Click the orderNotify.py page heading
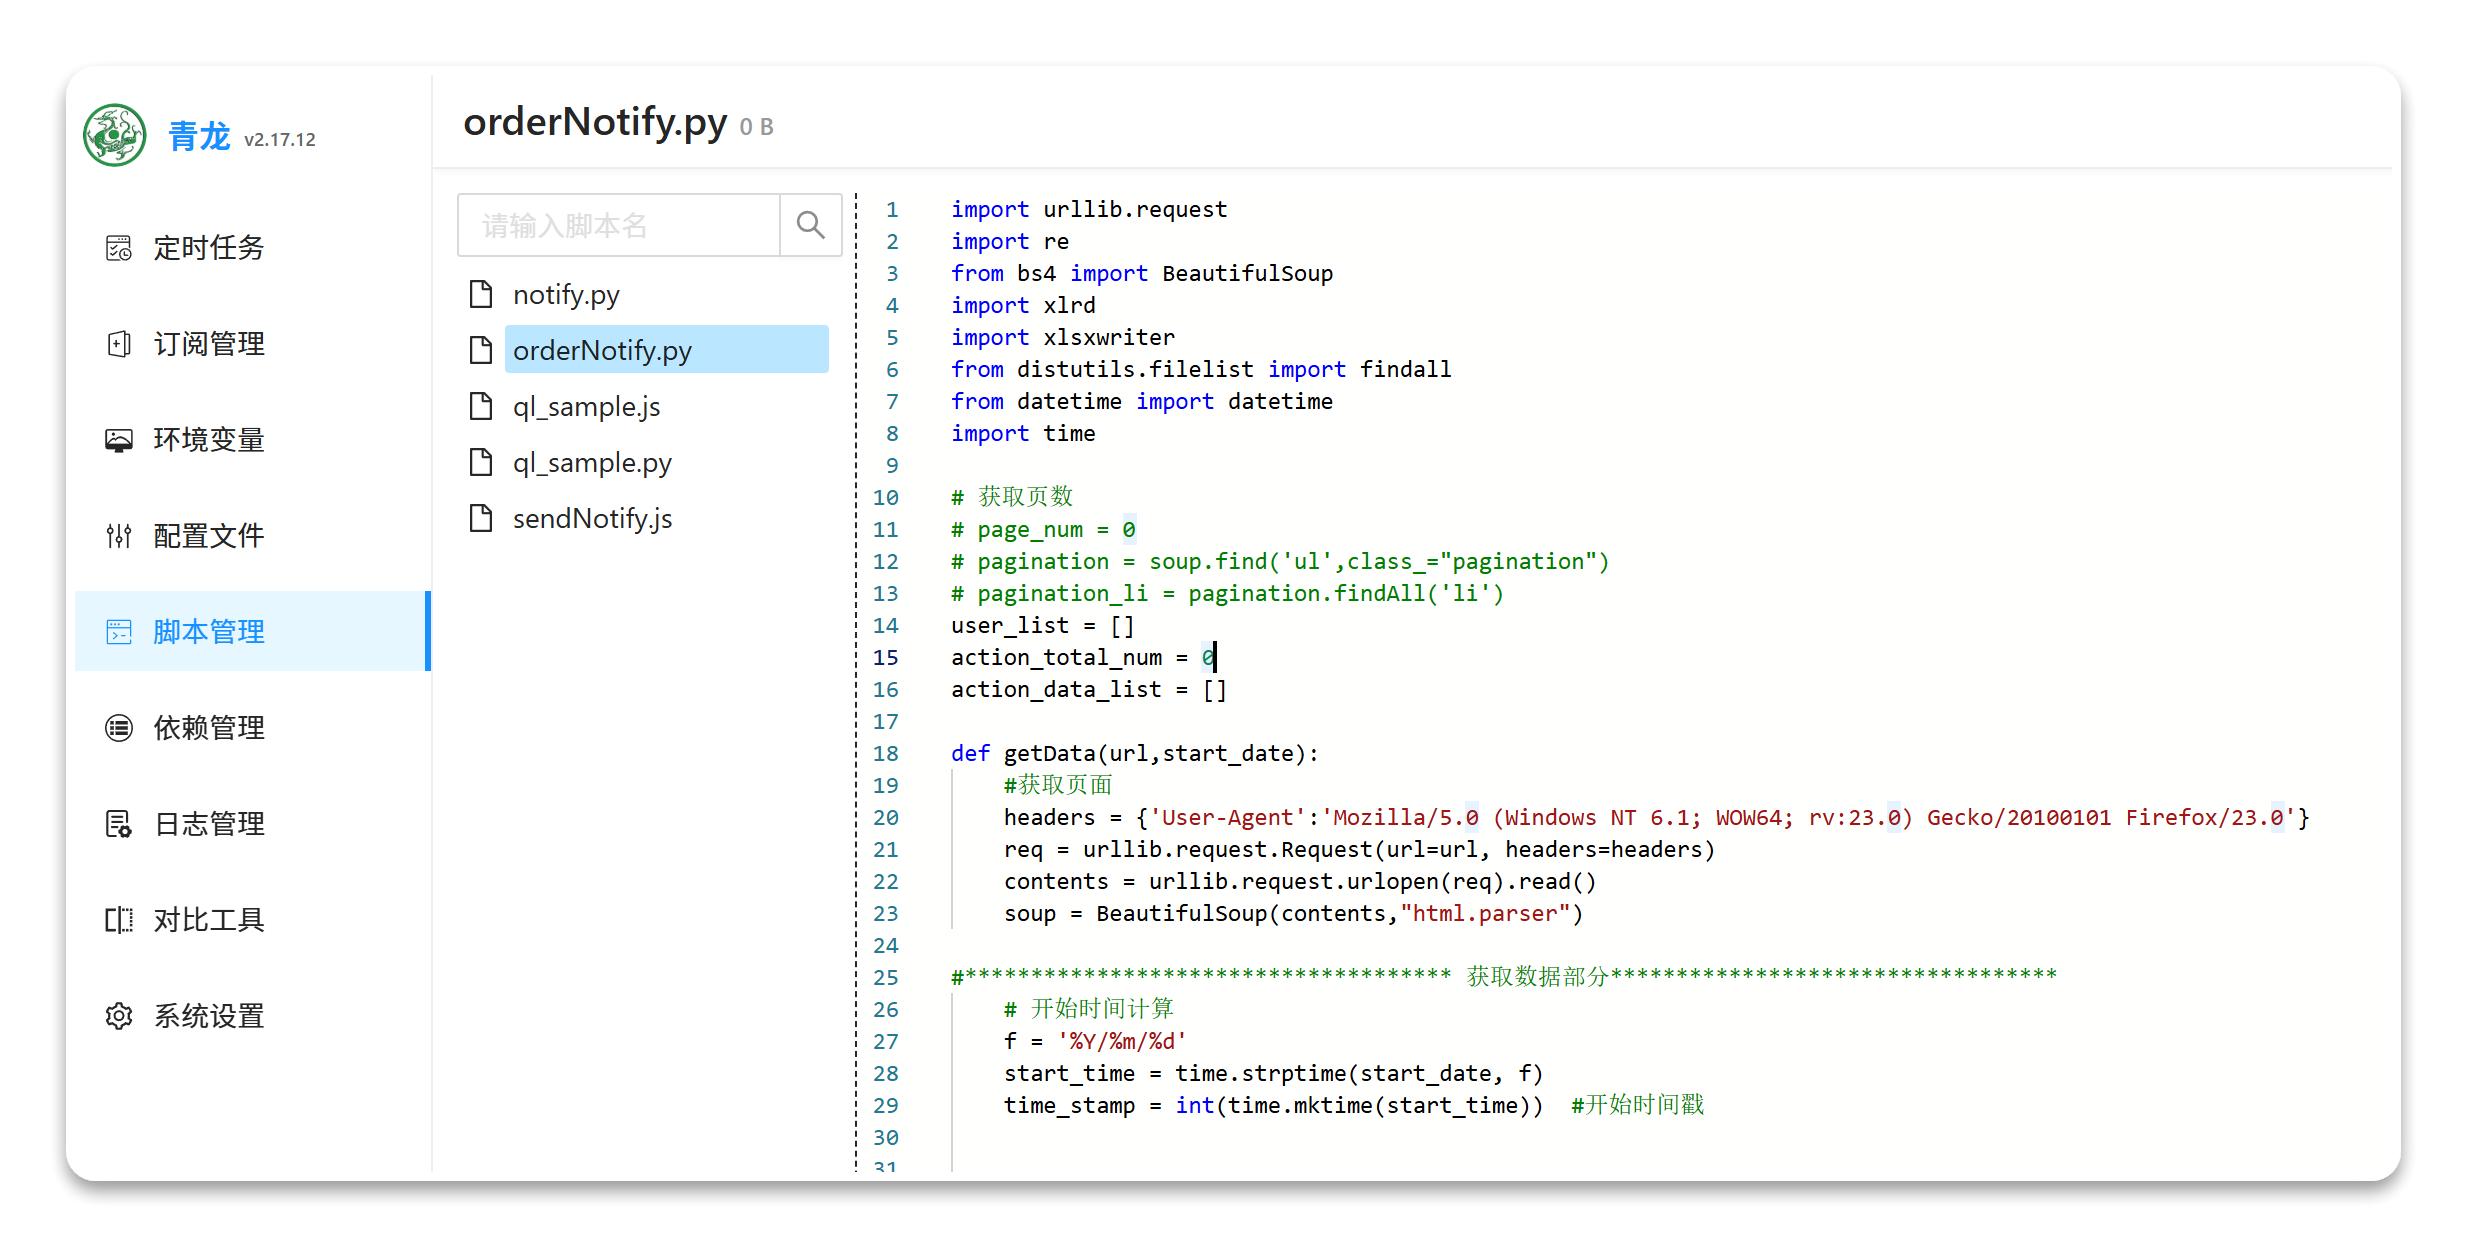This screenshot has width=2467, height=1247. click(x=595, y=122)
